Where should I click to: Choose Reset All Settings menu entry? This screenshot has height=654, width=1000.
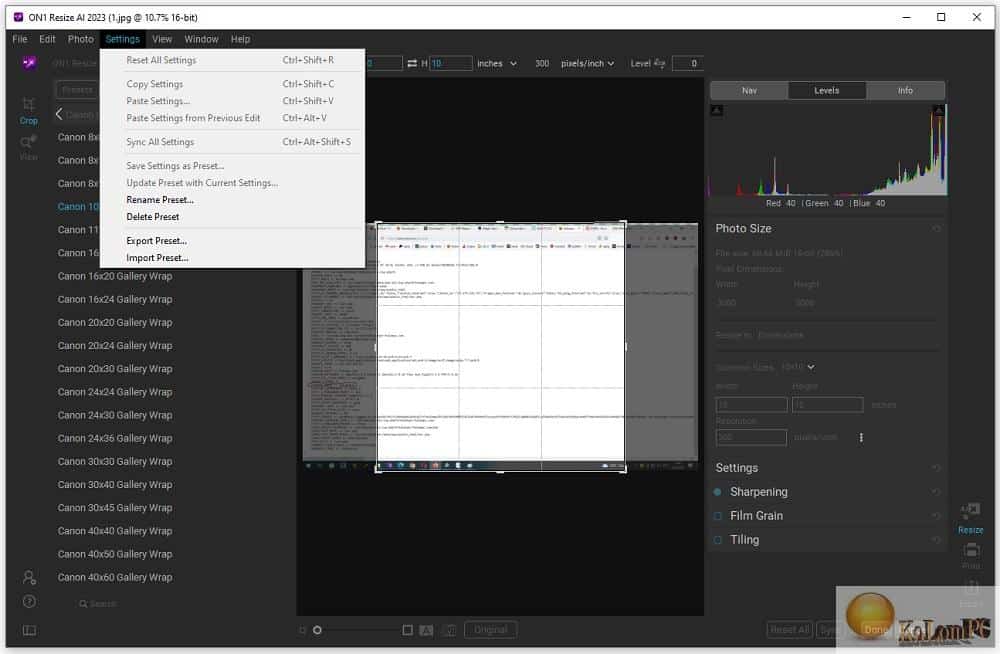coord(233,60)
